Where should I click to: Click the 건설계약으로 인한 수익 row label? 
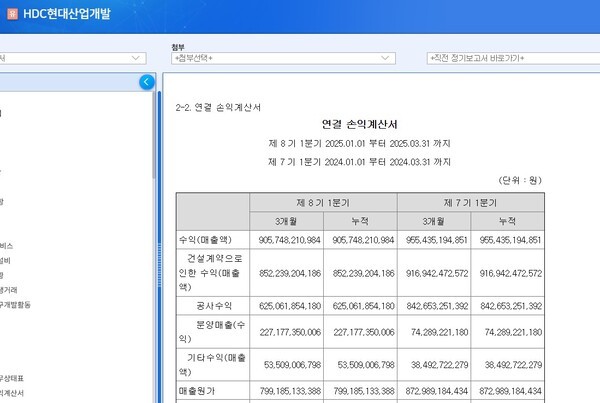210,273
